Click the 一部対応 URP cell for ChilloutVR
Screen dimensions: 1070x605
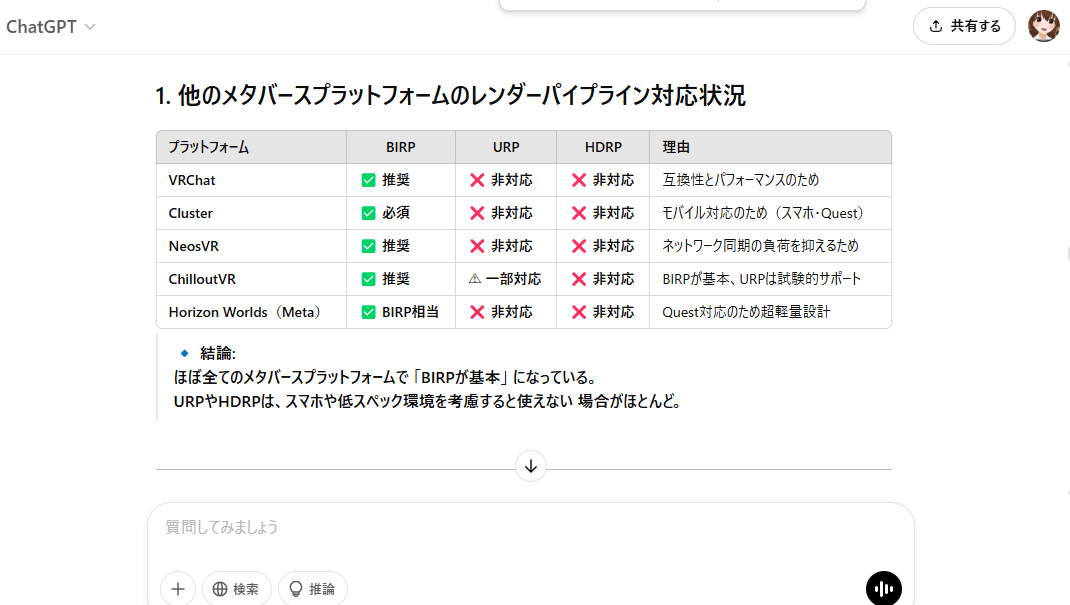tap(505, 279)
